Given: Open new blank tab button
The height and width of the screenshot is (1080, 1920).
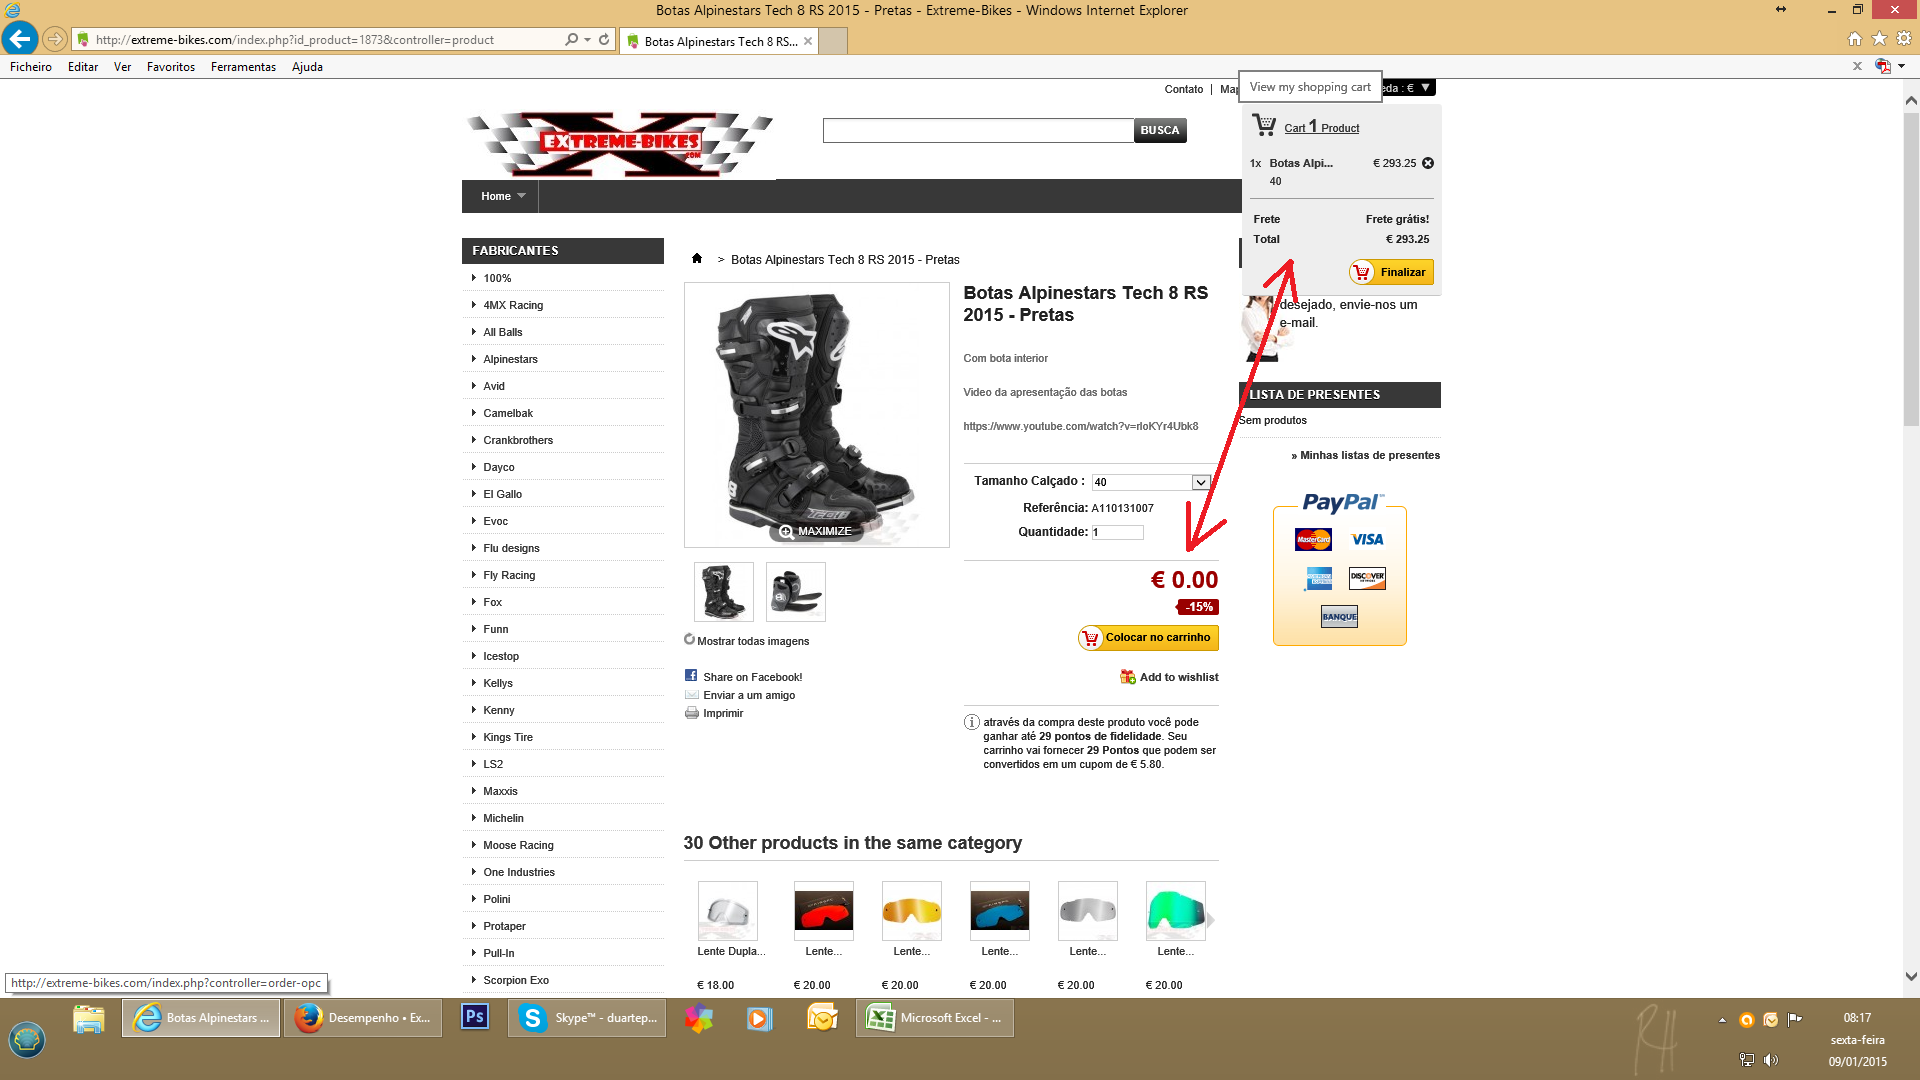Looking at the screenshot, I should (x=834, y=41).
